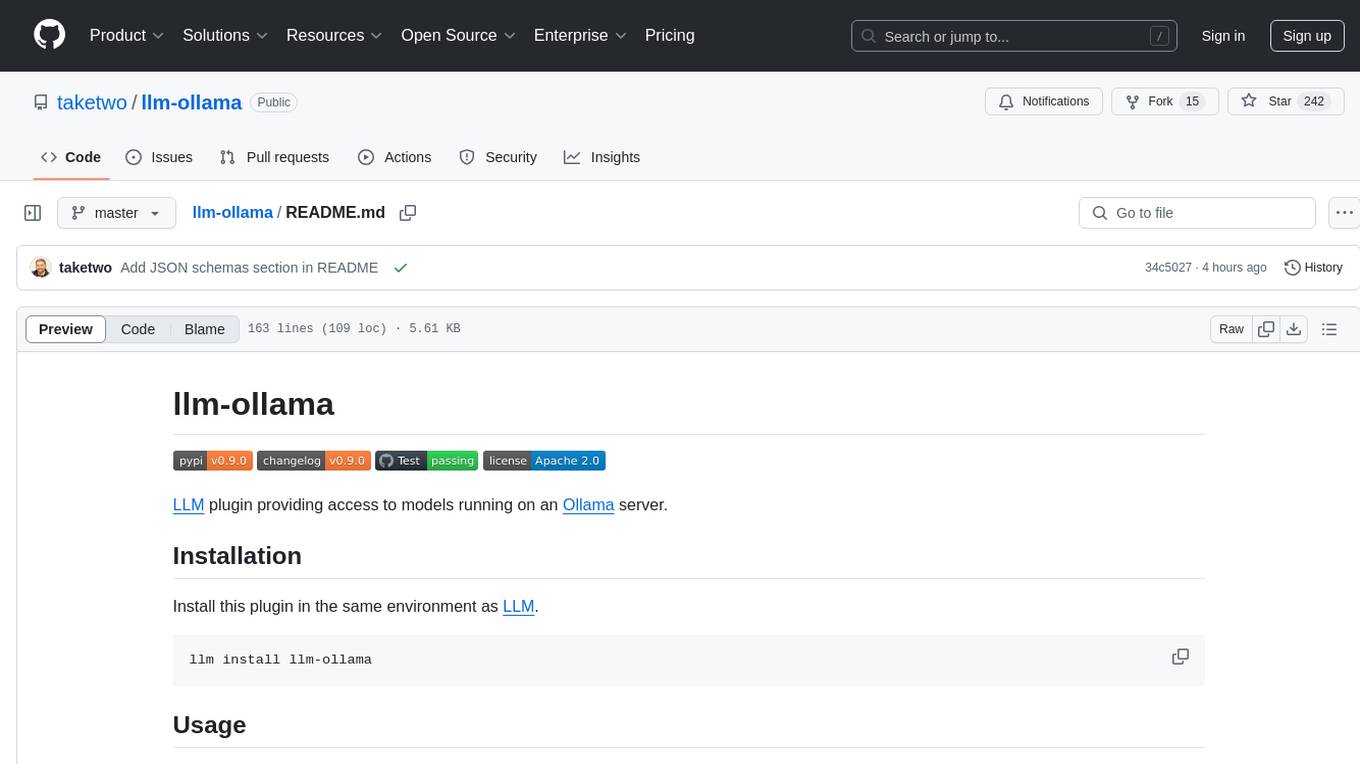Copy raw file contents icon
Screen dimensions: 1360x764
point(1266,329)
